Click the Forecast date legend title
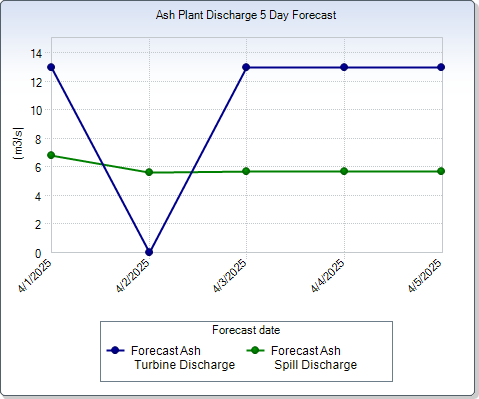479x399 pixels. pos(246,330)
